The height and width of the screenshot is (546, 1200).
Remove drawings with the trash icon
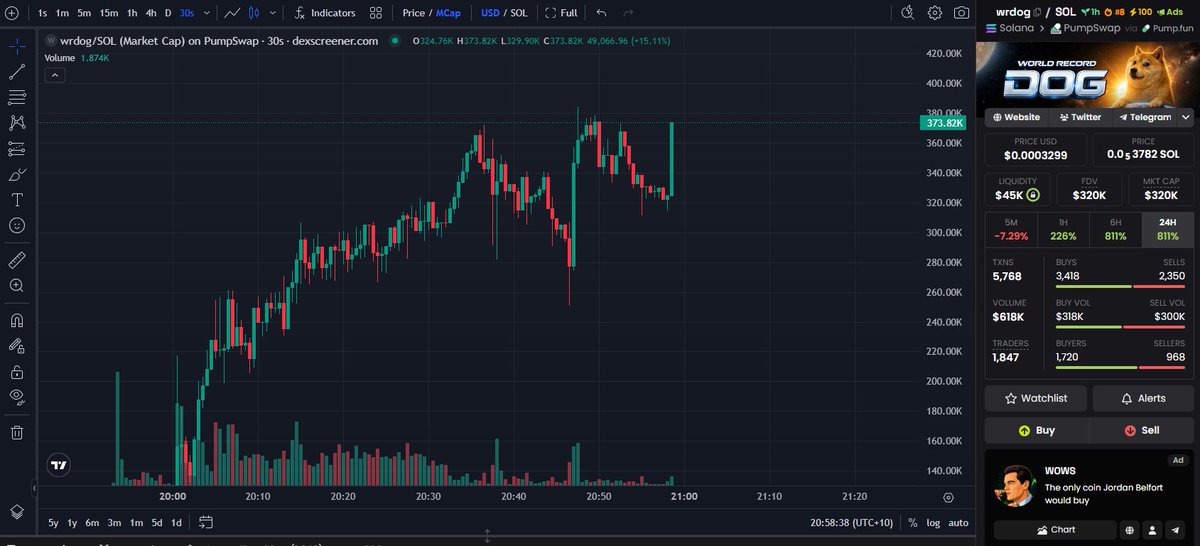[x=17, y=432]
